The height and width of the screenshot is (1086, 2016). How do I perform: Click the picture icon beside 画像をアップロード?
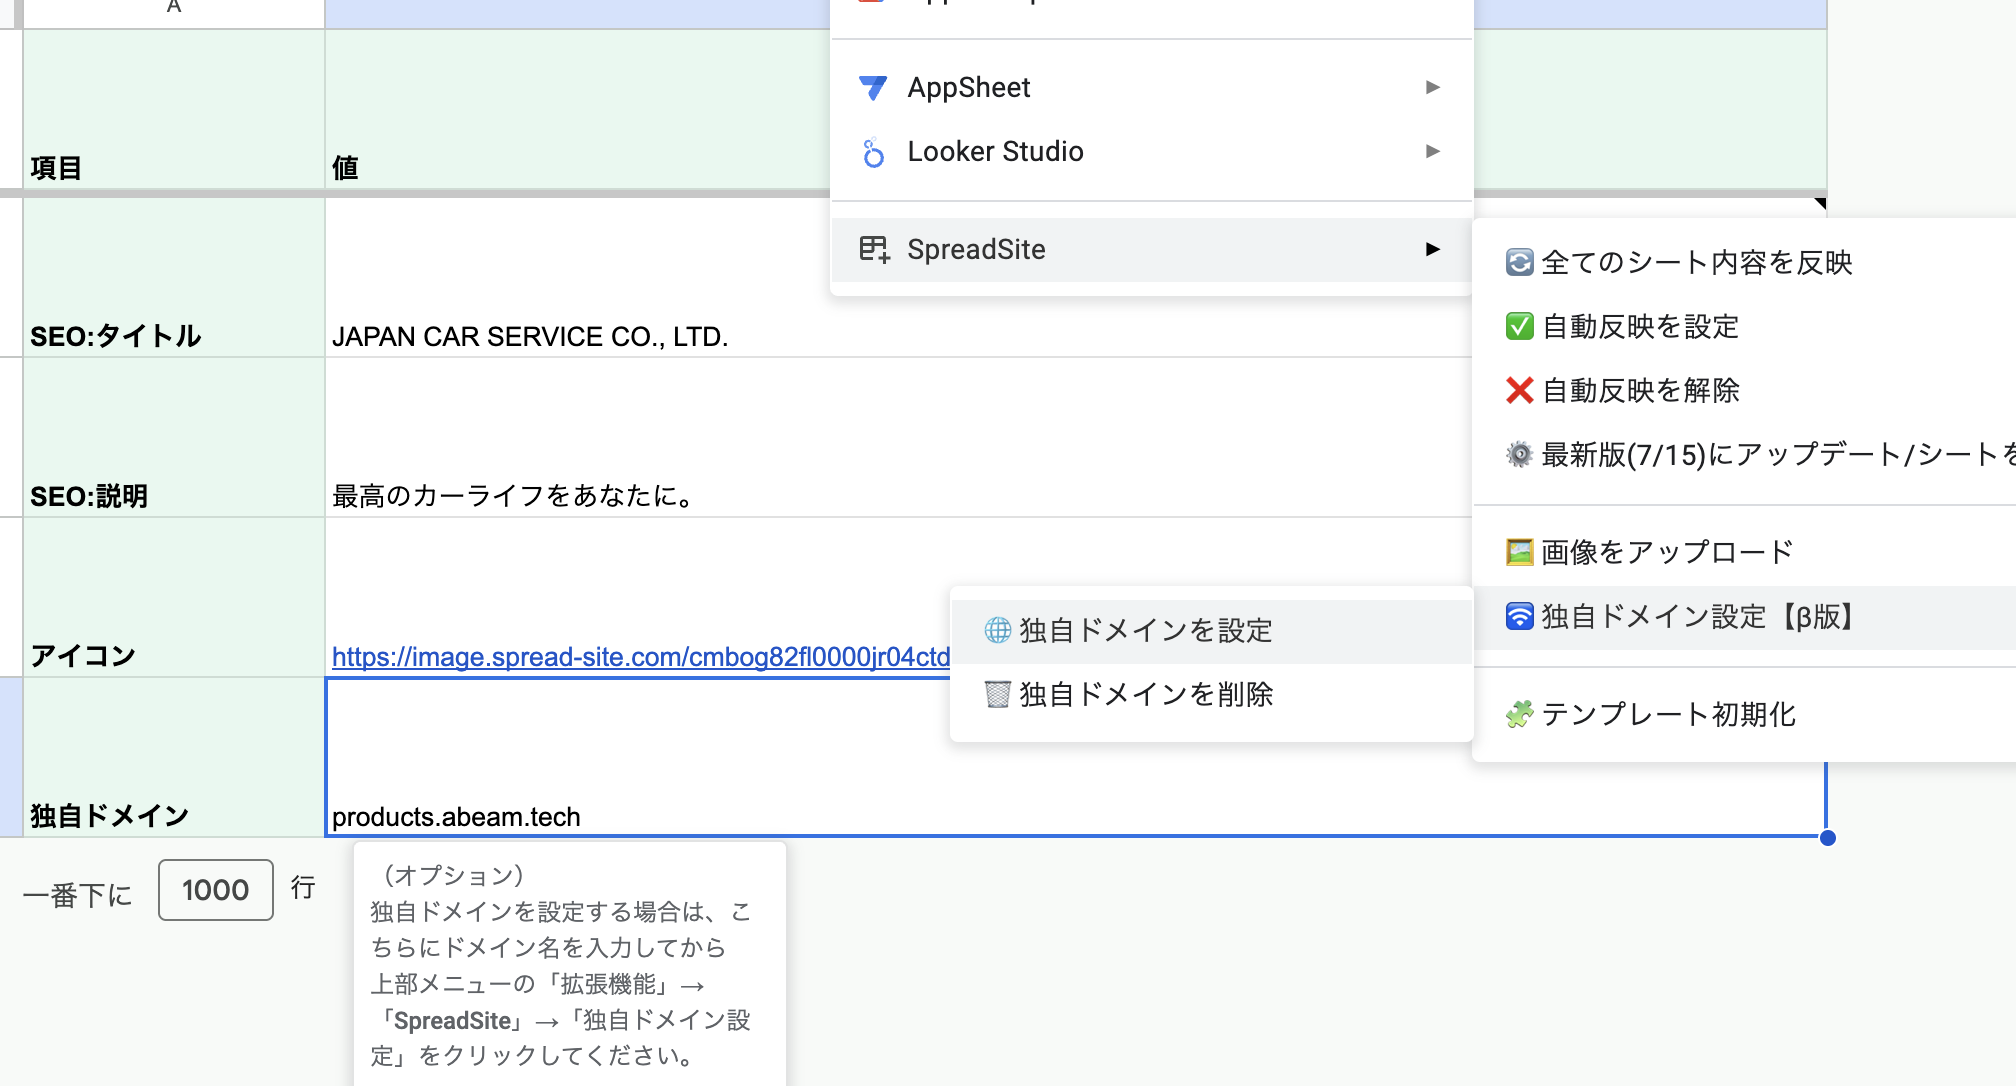[x=1519, y=552]
